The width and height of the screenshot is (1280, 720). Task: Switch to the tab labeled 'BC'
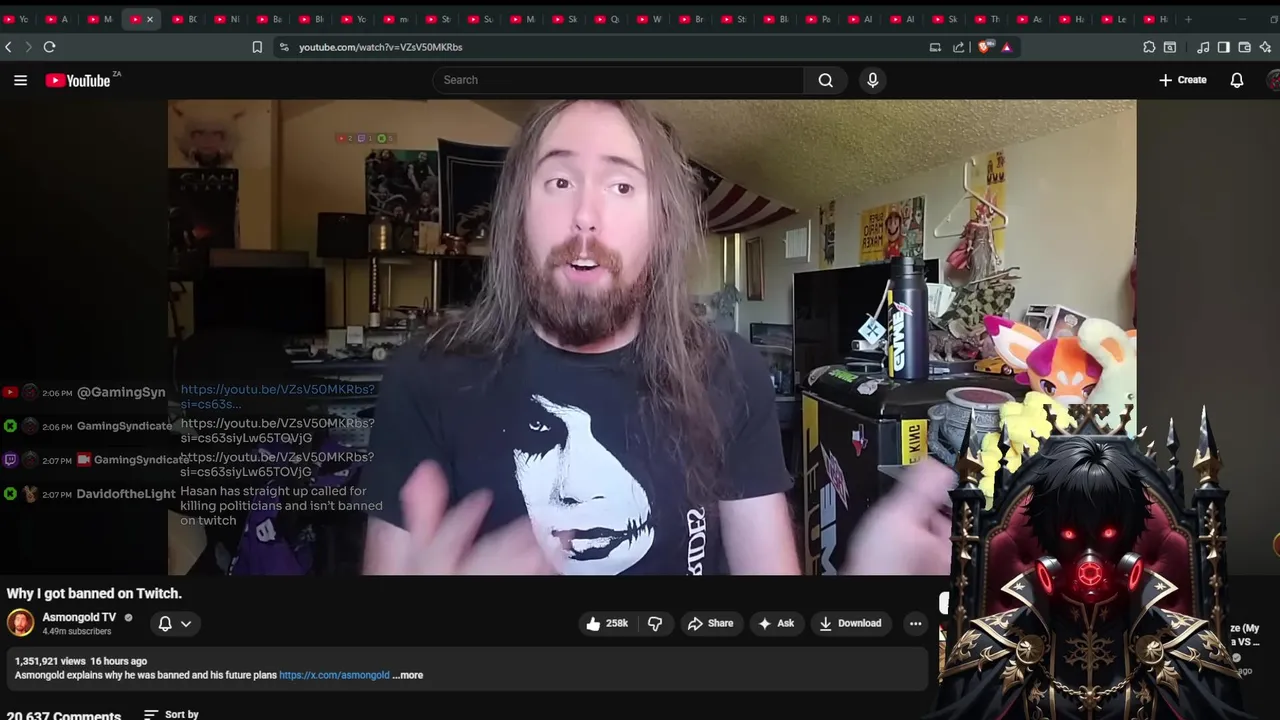pyautogui.click(x=184, y=19)
